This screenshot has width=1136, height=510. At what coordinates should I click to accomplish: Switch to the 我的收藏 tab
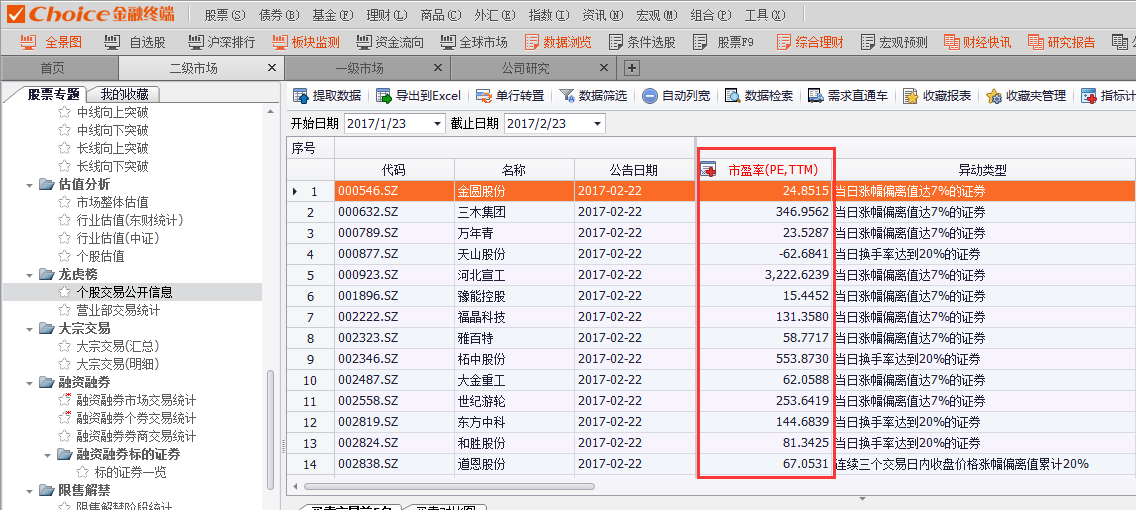(125, 93)
